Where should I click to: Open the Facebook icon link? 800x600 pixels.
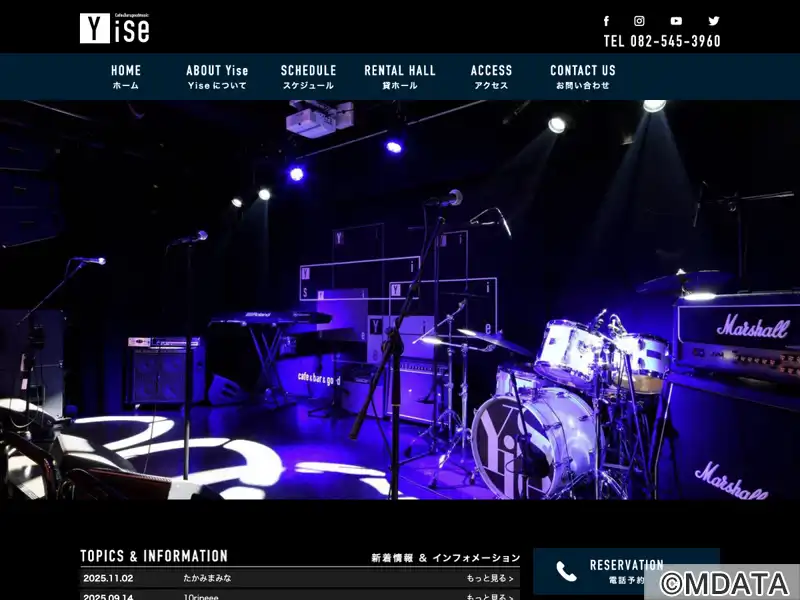[606, 21]
